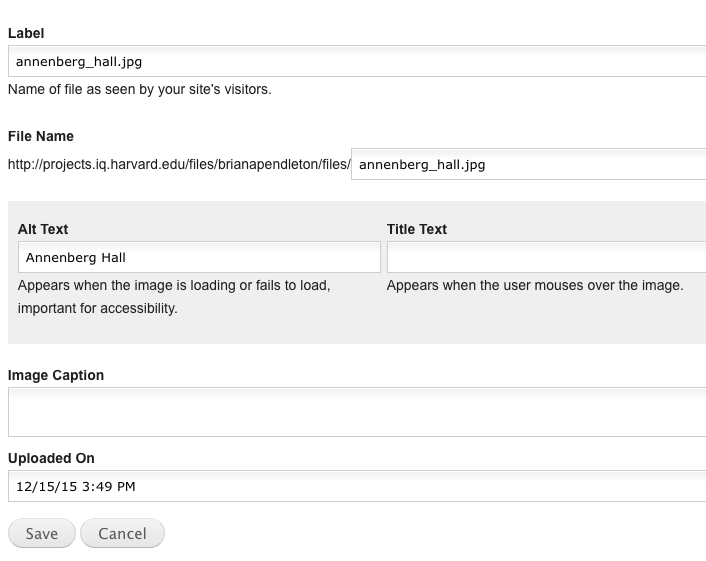Click the Label input containing annenberg_hall.jpg
This screenshot has width=706, height=561.
357,61
